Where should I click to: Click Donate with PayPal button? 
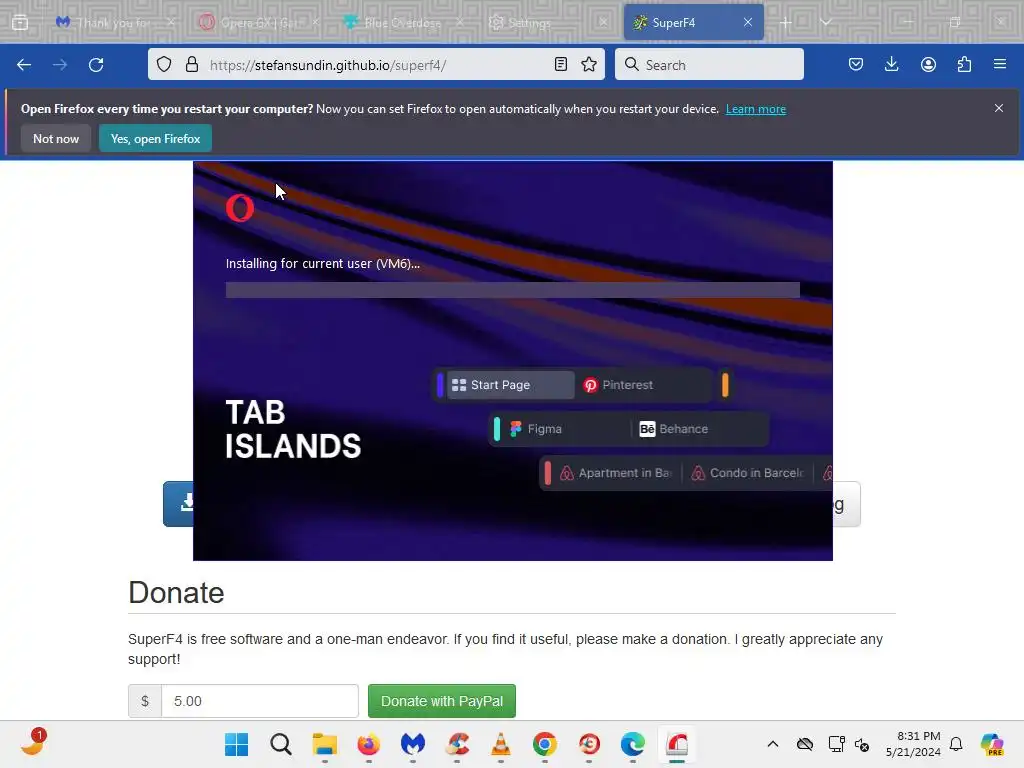click(441, 701)
